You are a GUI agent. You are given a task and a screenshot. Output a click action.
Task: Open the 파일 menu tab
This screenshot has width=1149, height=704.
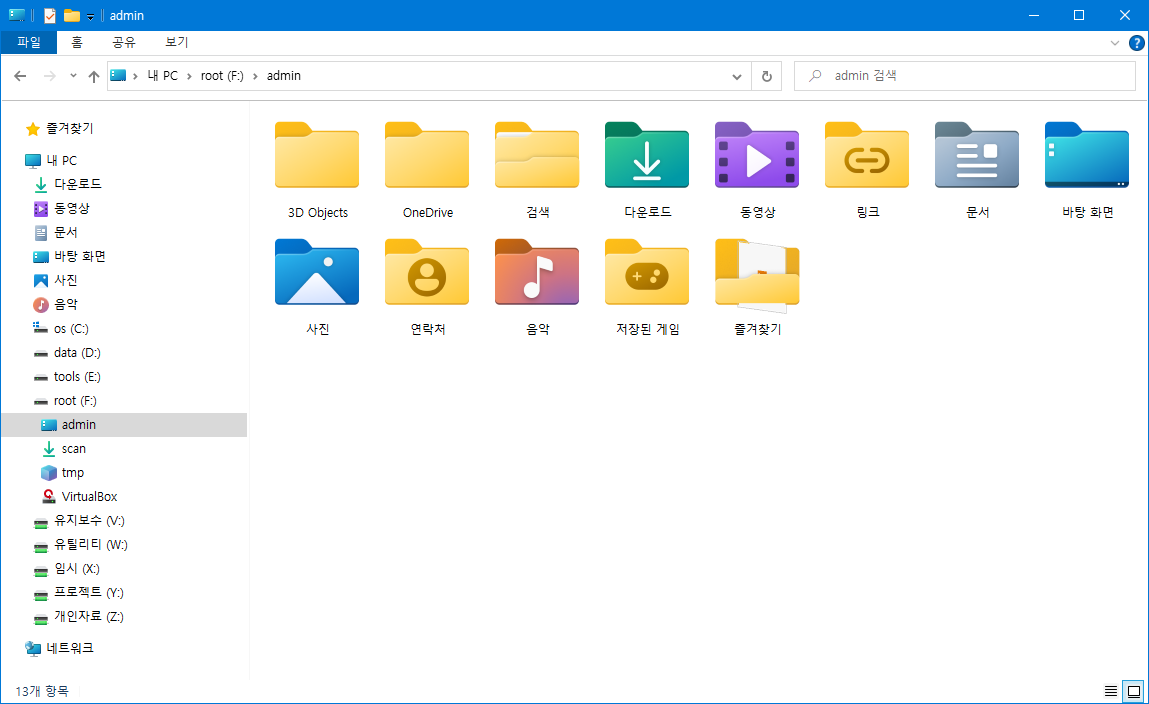[29, 42]
